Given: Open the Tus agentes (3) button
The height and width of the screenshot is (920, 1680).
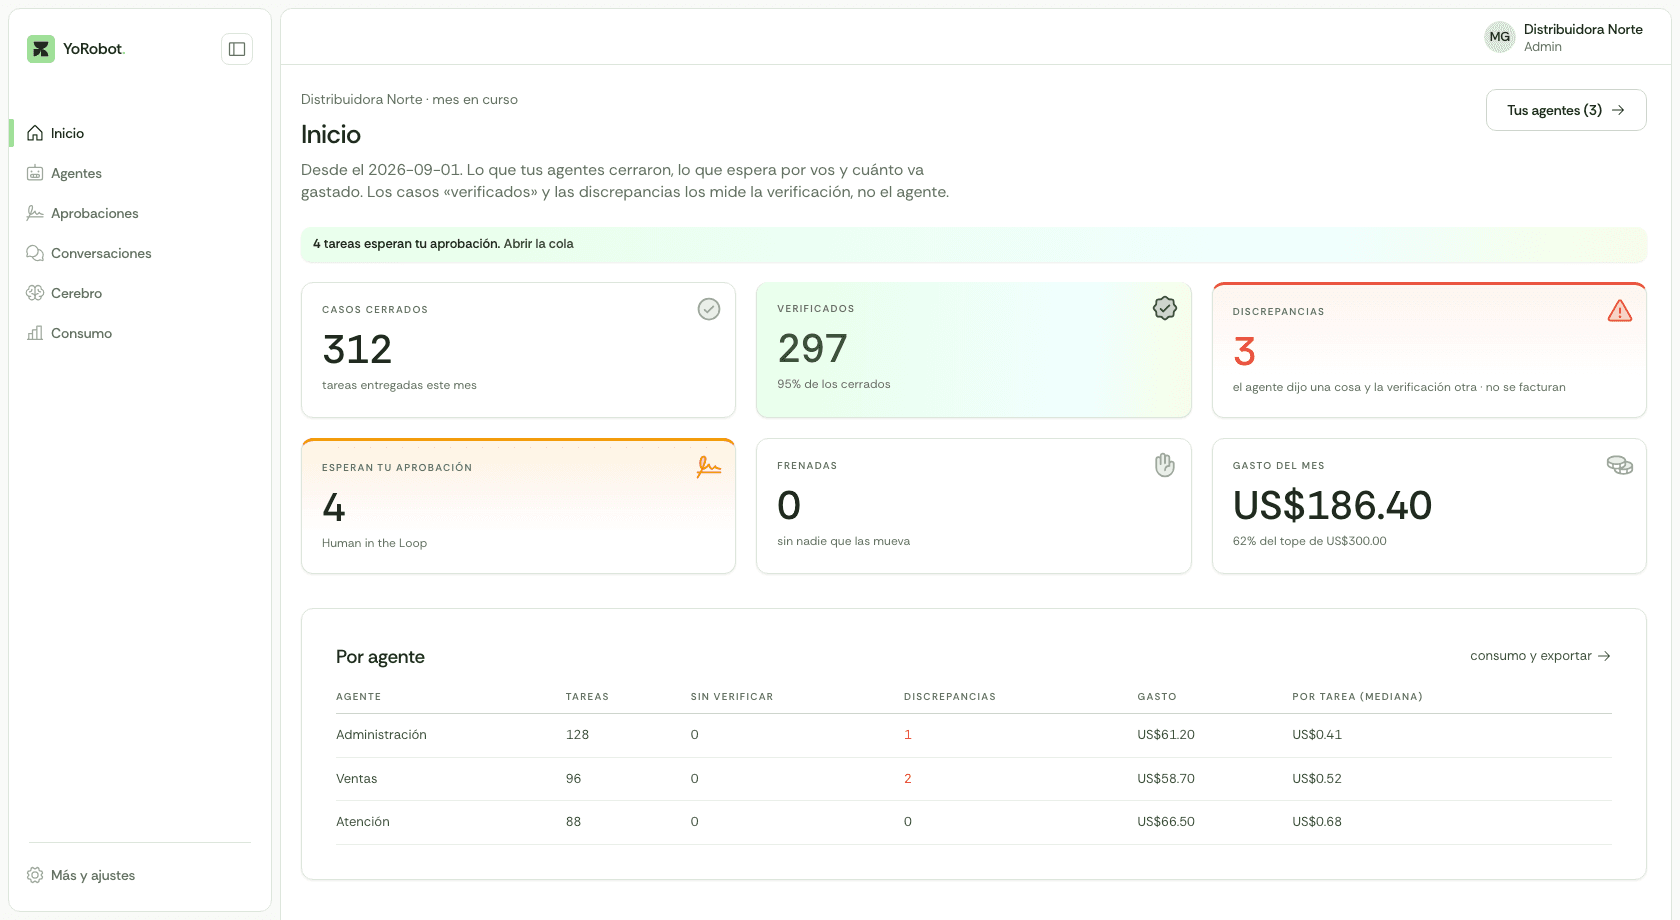Looking at the screenshot, I should (x=1566, y=110).
